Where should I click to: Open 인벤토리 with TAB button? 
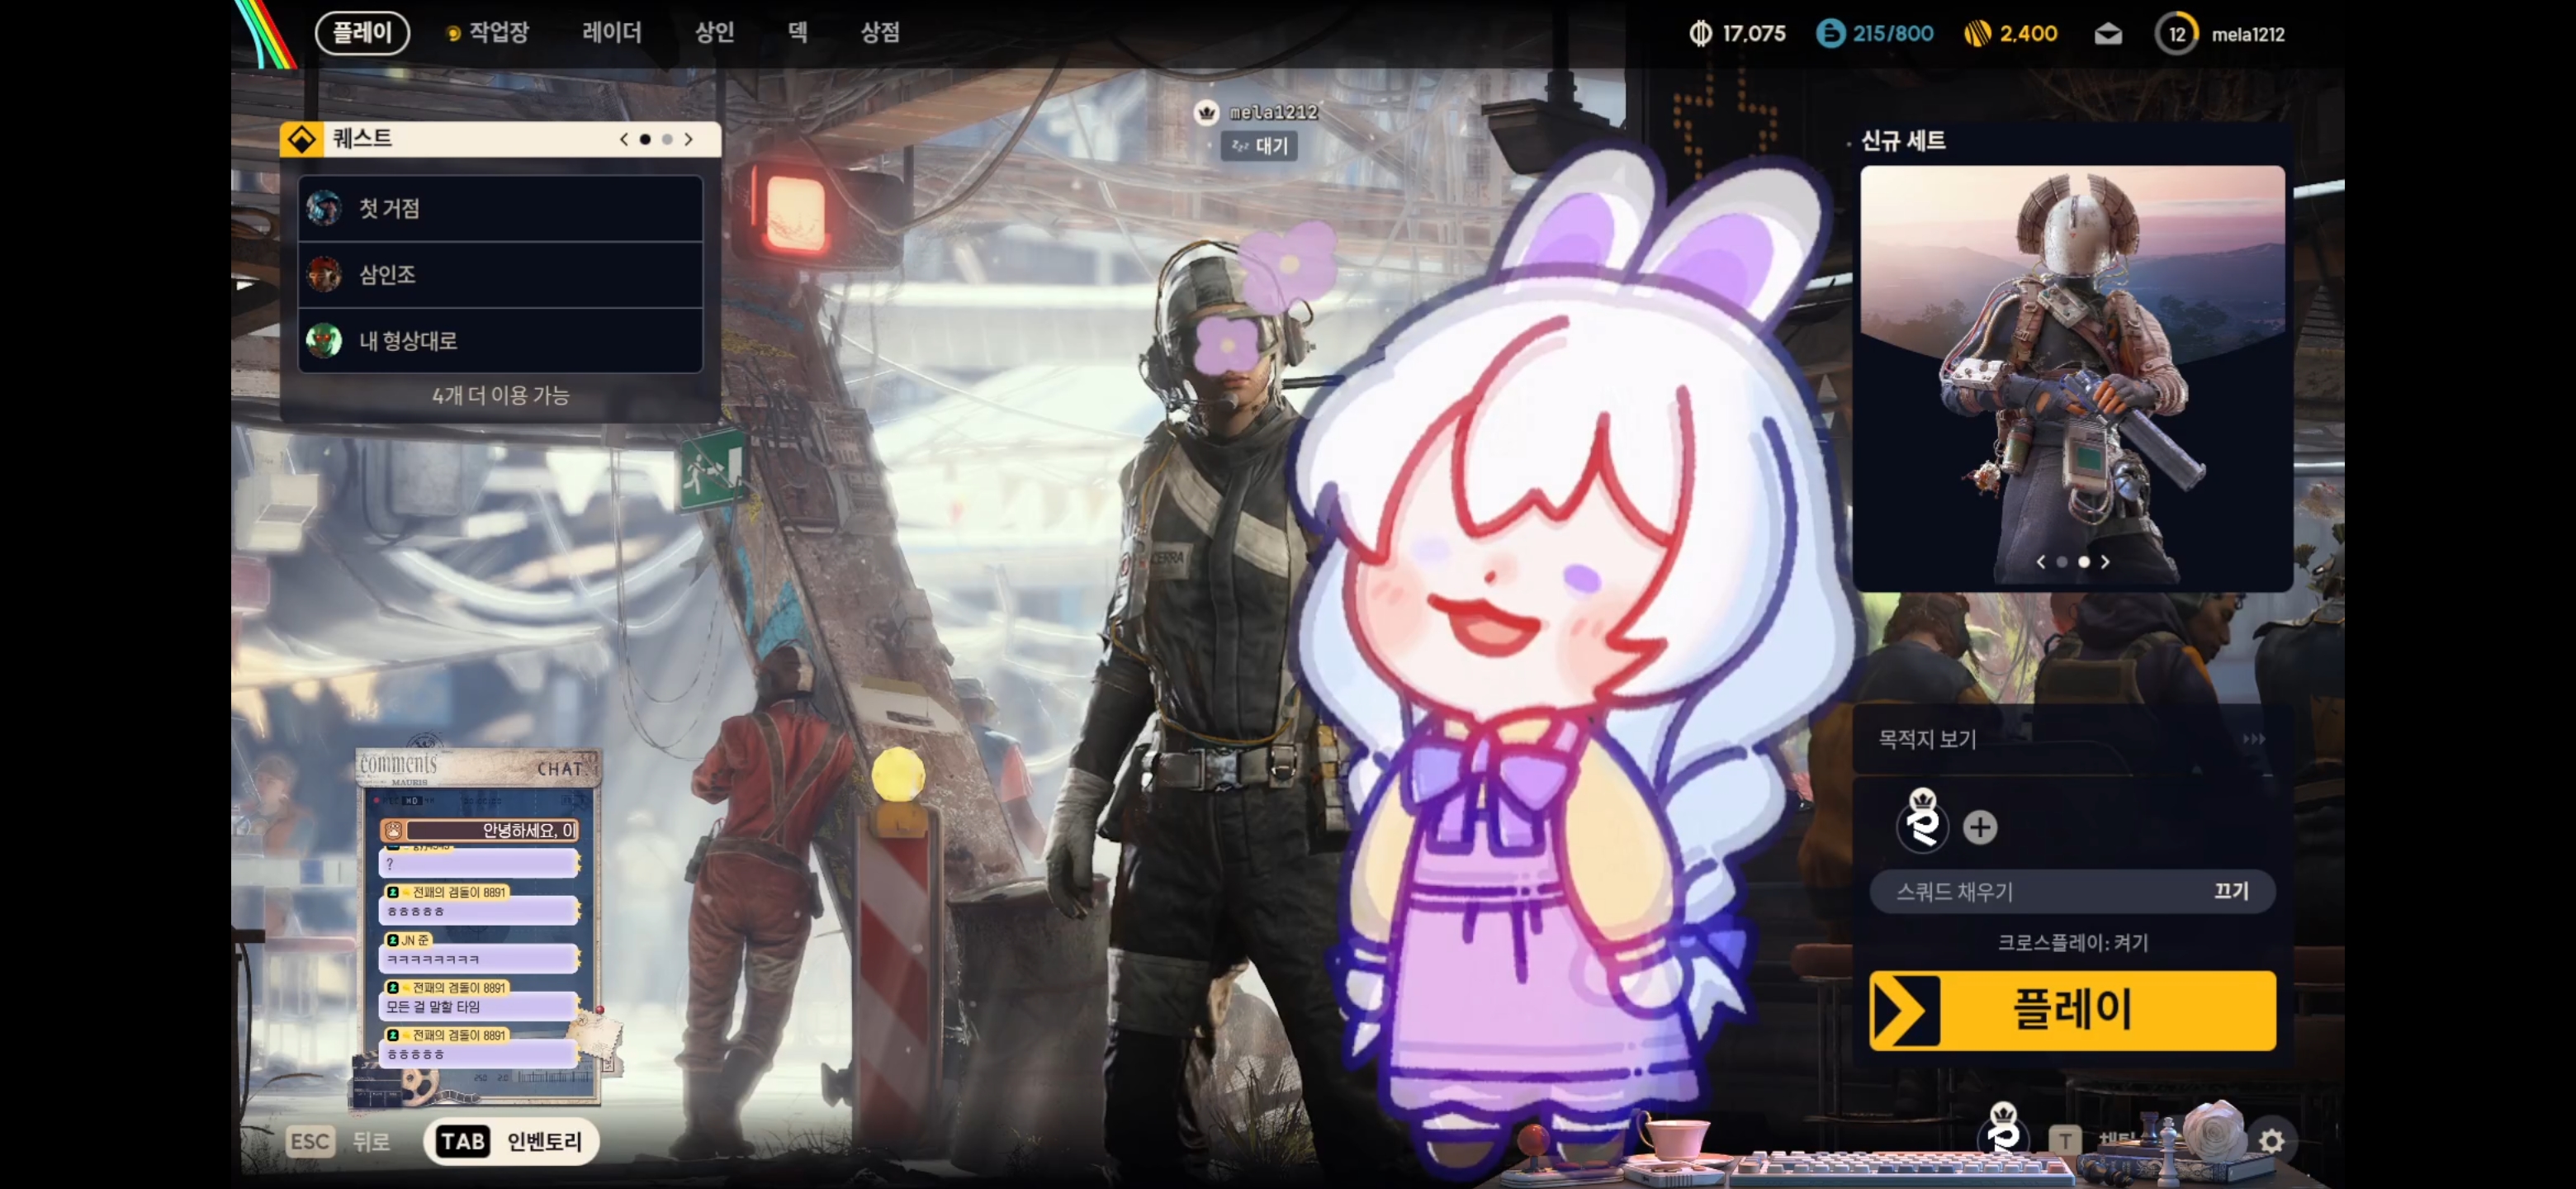[511, 1141]
